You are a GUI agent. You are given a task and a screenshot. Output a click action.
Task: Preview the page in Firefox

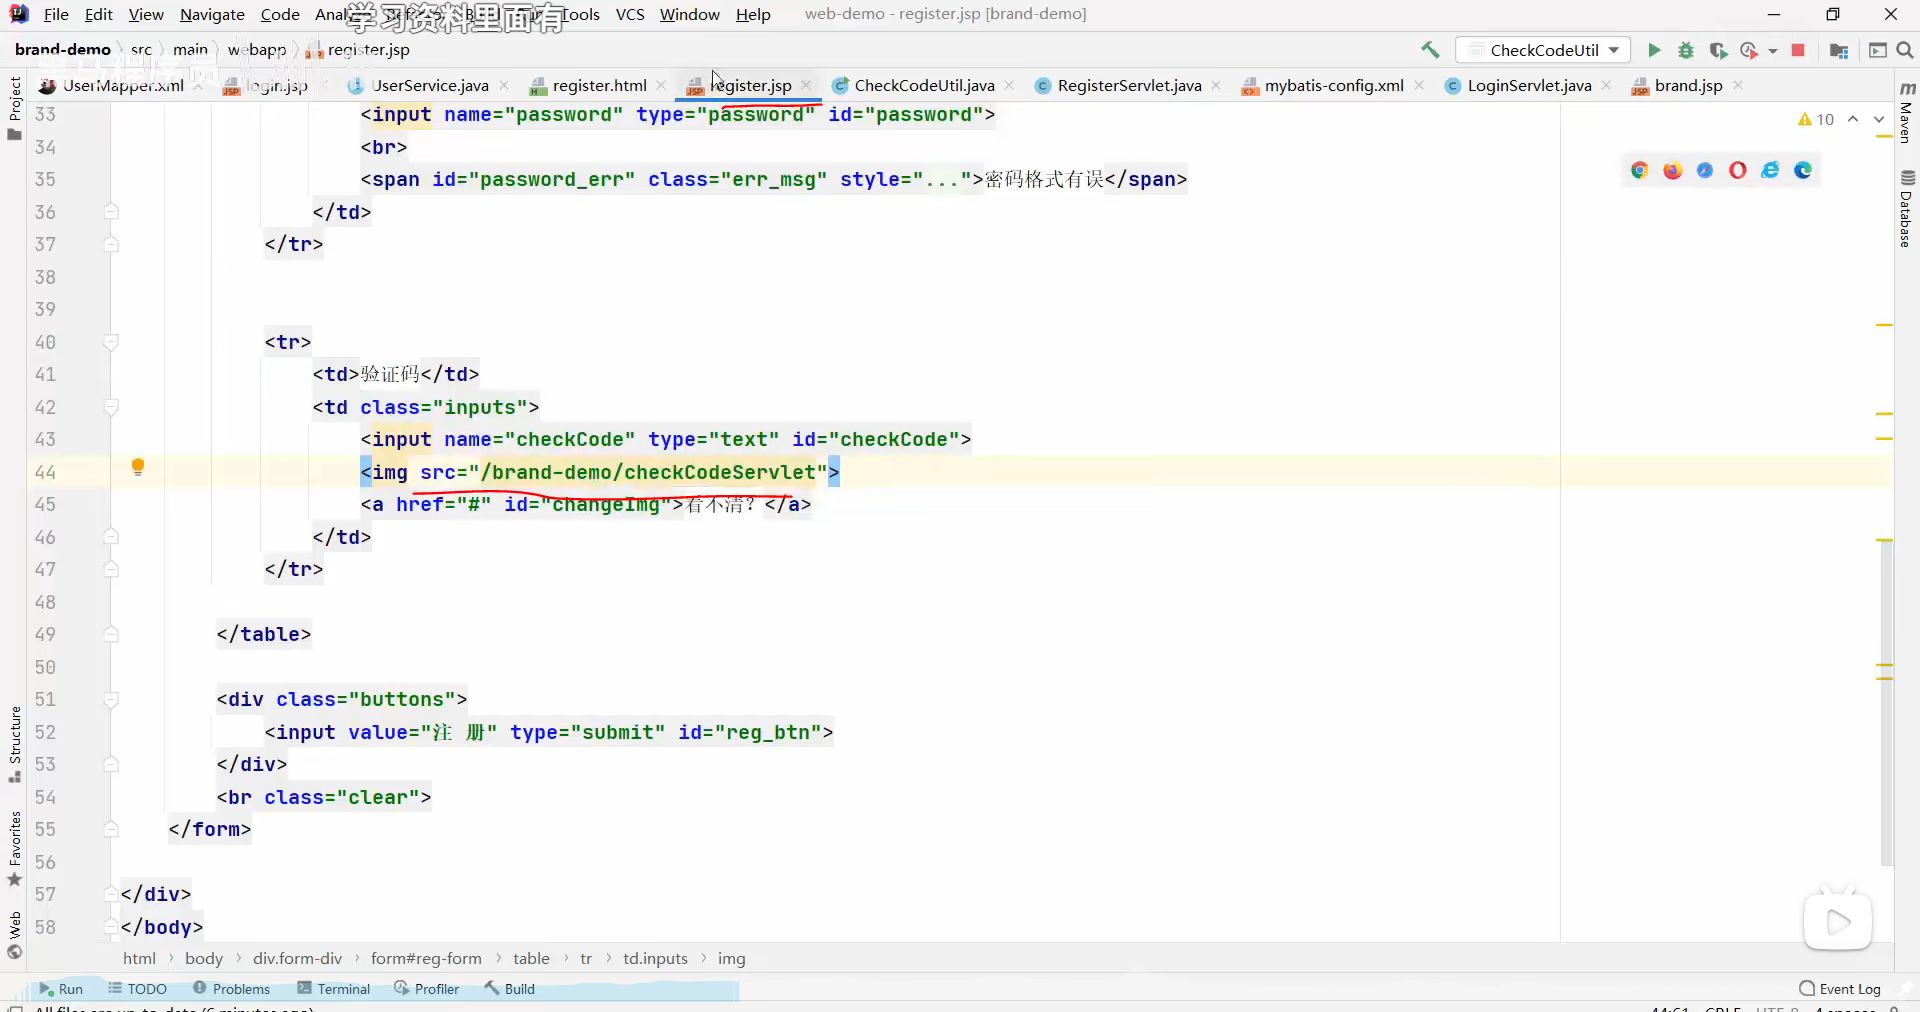(1672, 170)
